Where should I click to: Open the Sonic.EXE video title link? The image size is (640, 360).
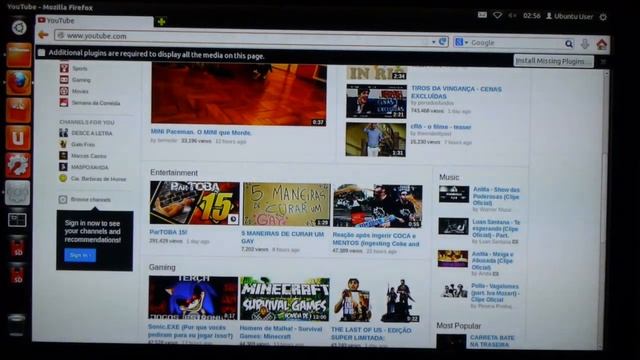190,331
